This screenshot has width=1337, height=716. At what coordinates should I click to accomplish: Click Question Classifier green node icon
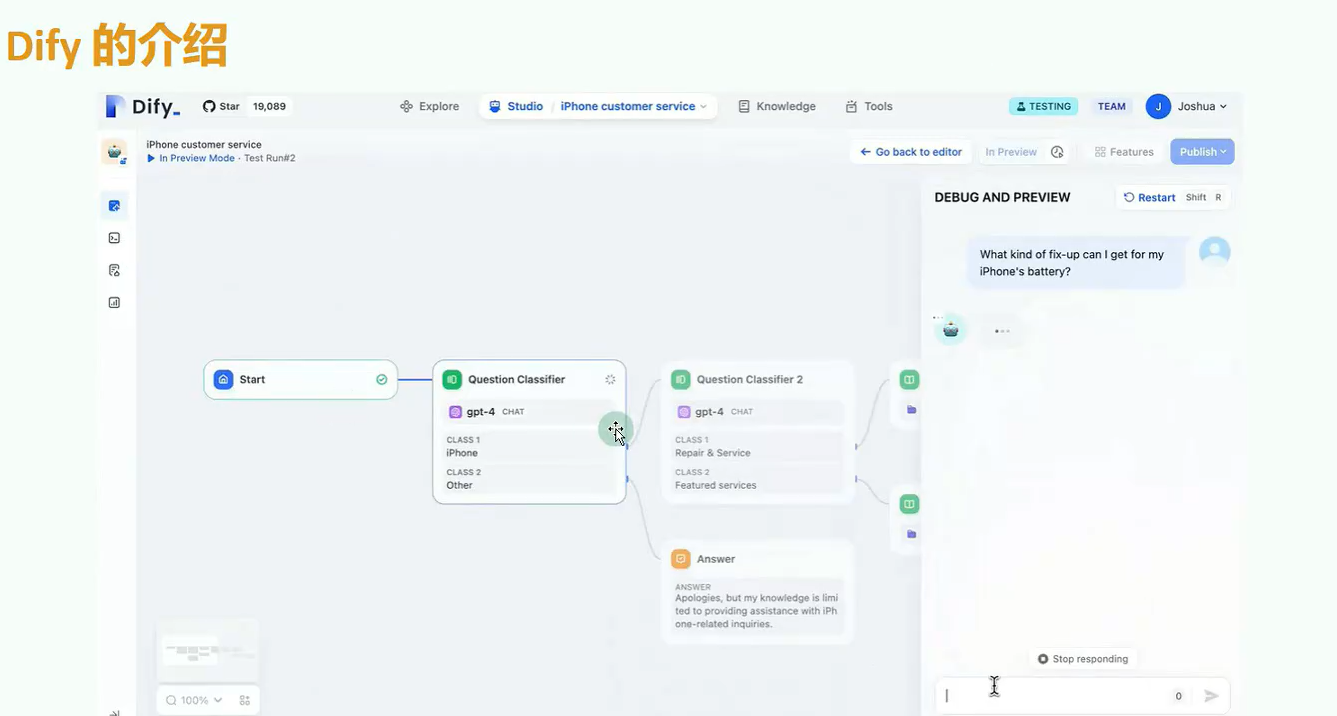pos(452,379)
